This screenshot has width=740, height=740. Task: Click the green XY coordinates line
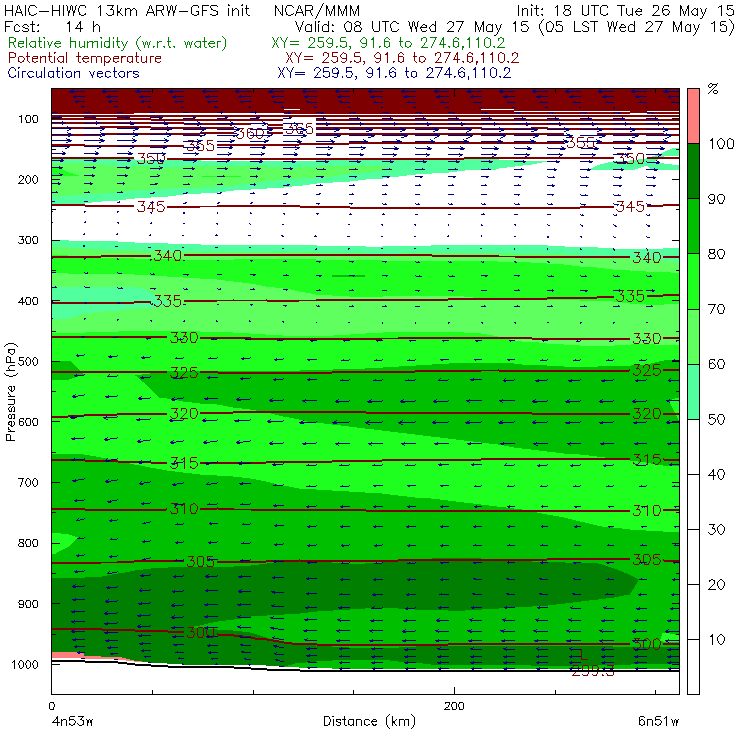coord(388,43)
